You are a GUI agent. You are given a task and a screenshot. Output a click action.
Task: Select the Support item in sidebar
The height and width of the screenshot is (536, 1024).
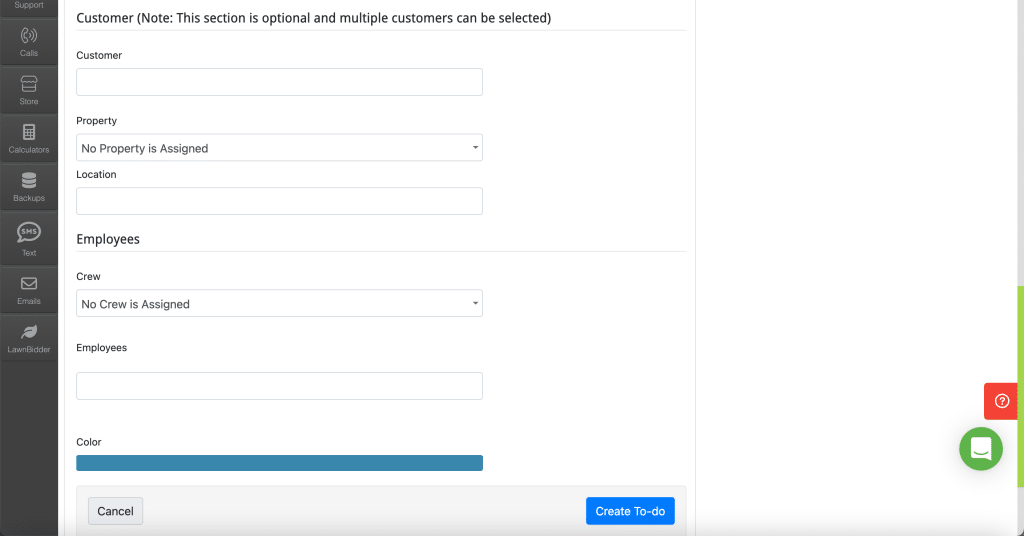(x=29, y=7)
